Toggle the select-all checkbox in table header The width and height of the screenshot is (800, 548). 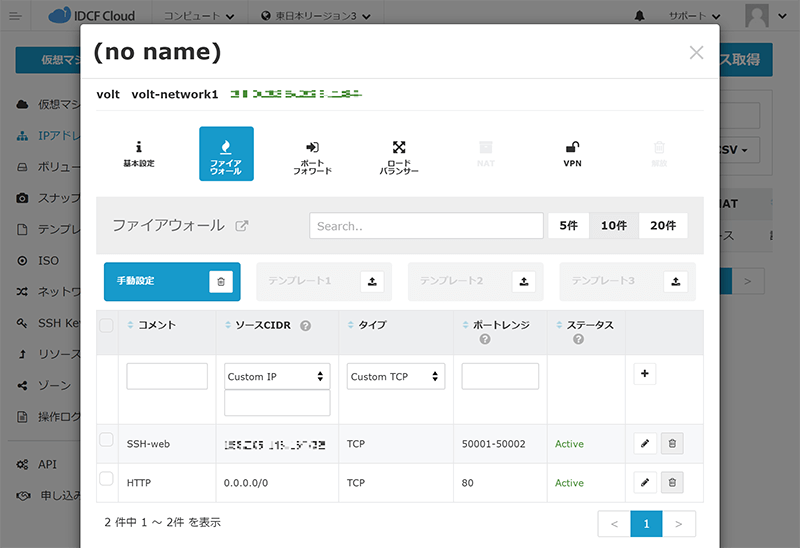click(x=107, y=325)
